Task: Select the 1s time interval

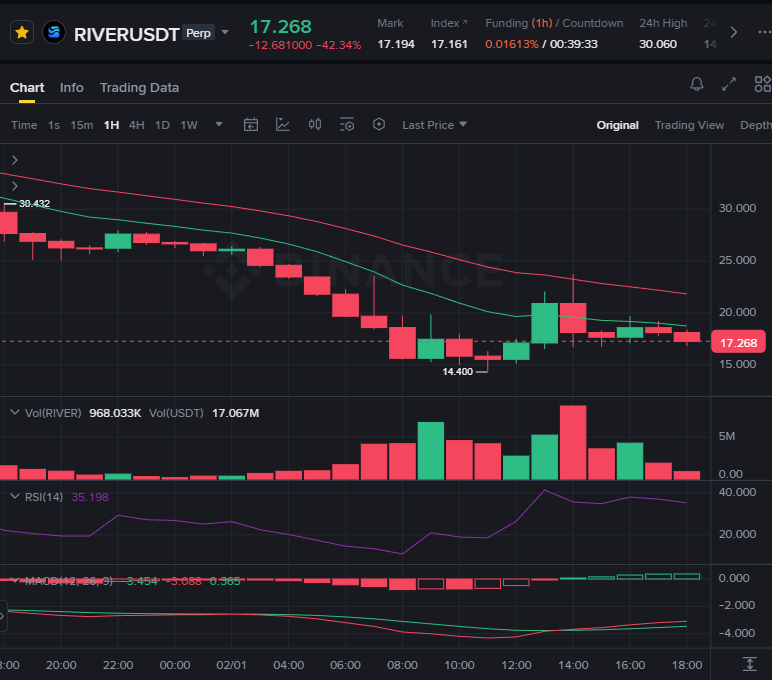Action: click(54, 125)
